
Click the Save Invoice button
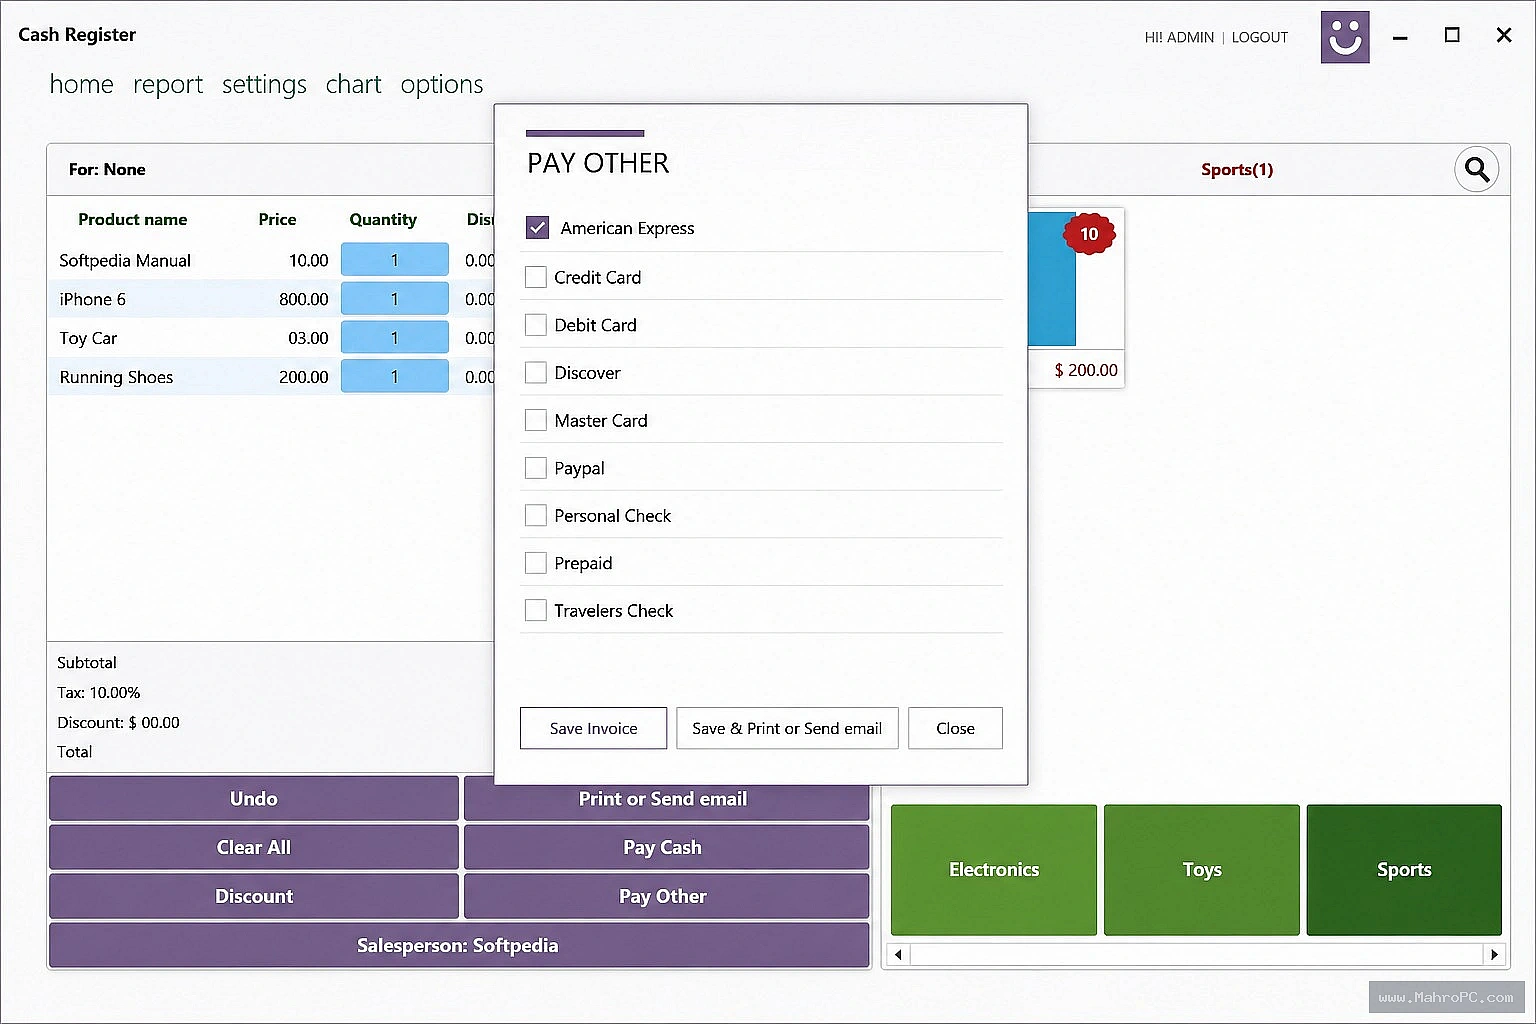click(x=593, y=728)
